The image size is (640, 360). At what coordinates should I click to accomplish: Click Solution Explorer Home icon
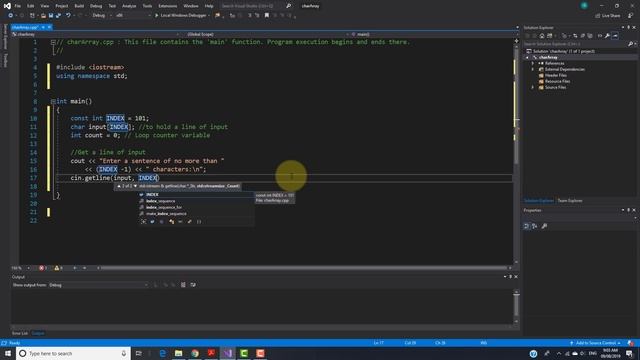pyautogui.click(x=542, y=36)
